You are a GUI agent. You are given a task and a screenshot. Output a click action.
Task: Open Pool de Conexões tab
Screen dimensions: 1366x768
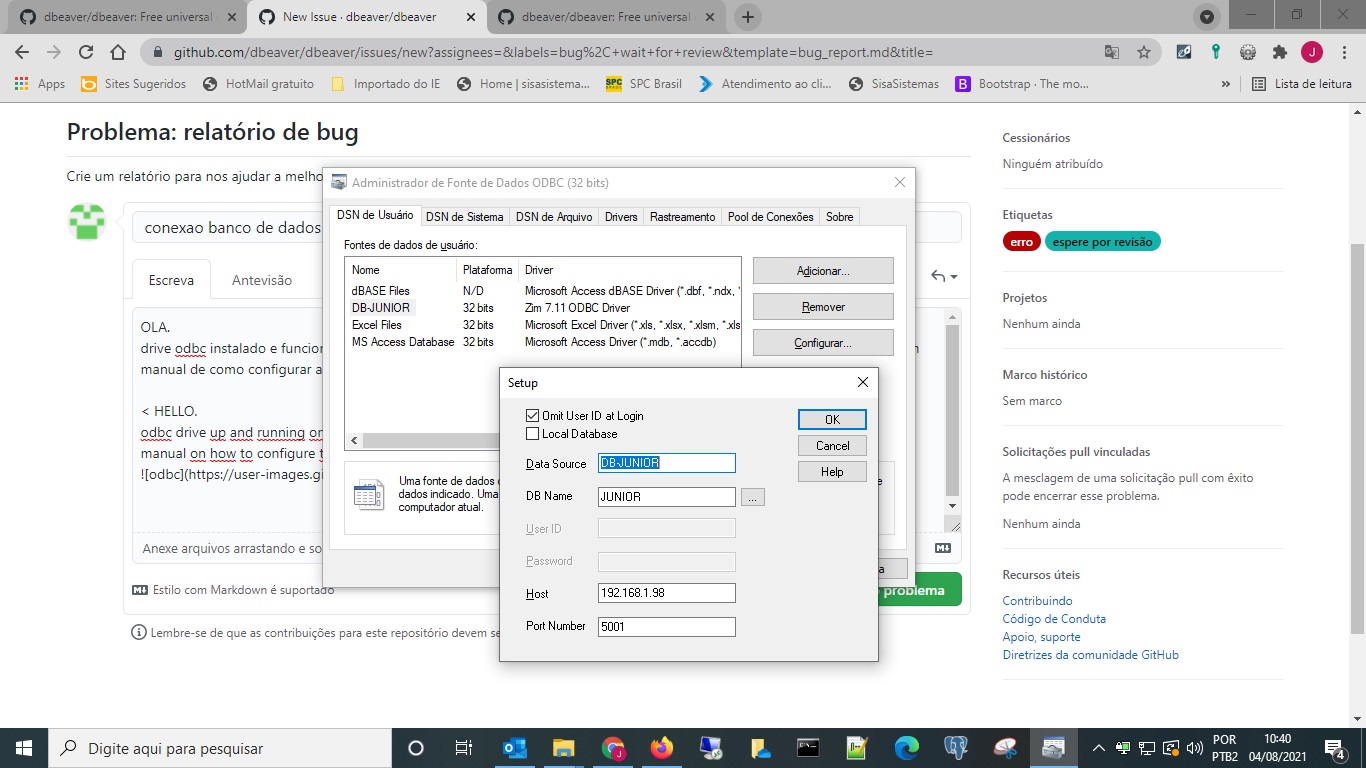coord(770,216)
